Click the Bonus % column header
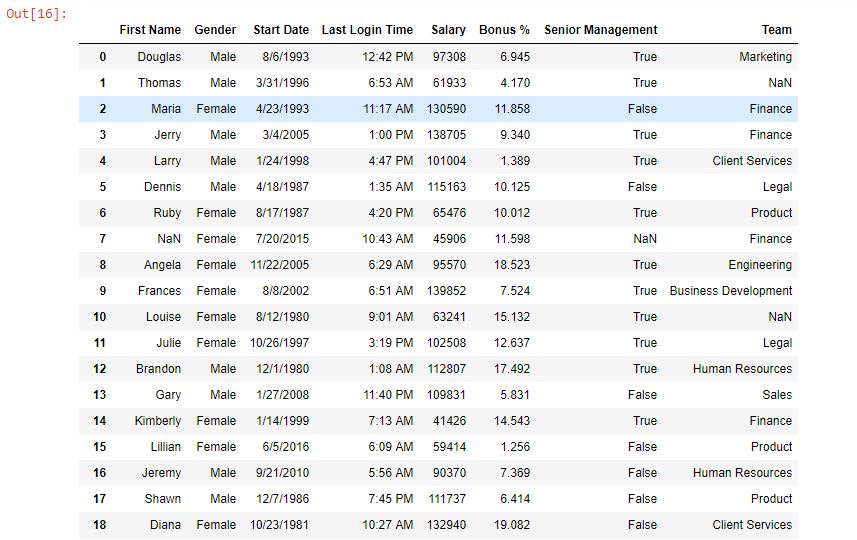857x540 pixels. tap(504, 30)
